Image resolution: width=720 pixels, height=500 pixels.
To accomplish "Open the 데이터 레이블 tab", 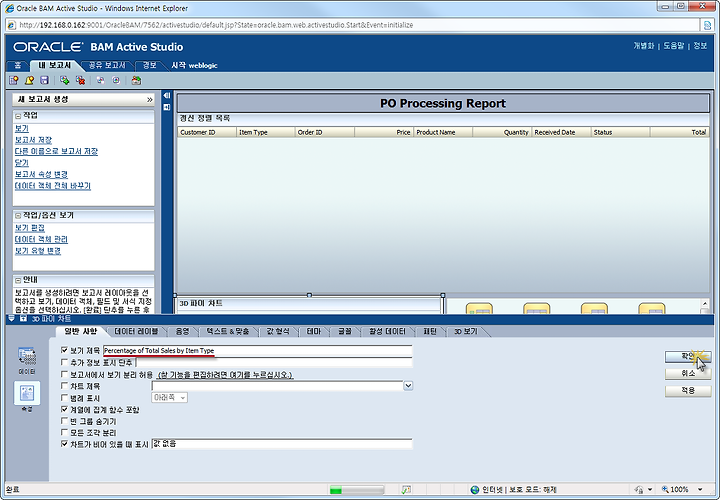I will point(136,331).
